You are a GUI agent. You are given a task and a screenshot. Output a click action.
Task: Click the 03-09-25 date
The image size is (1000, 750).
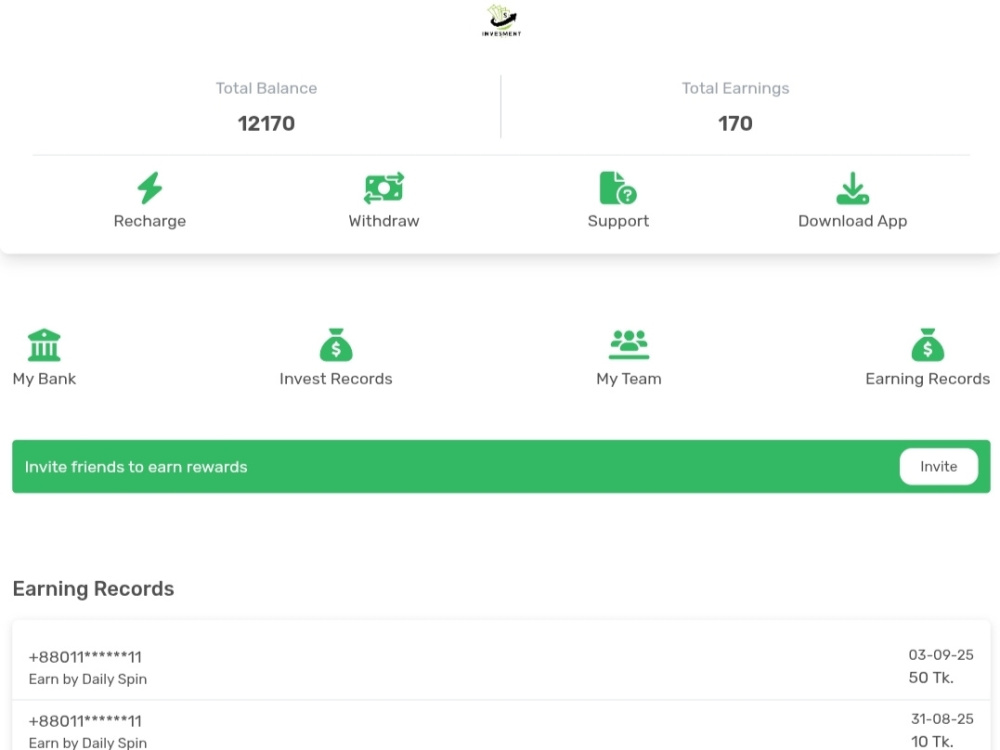click(x=941, y=655)
